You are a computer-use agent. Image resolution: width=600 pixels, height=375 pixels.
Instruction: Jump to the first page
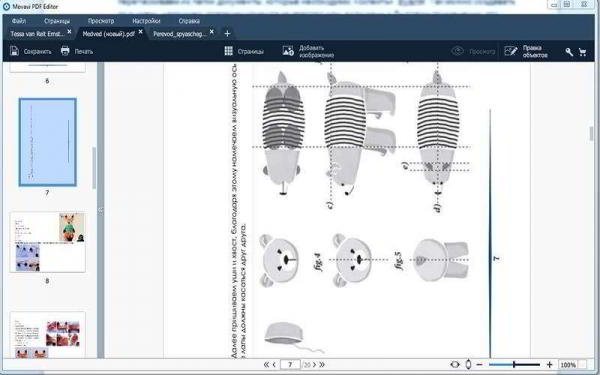click(266, 365)
